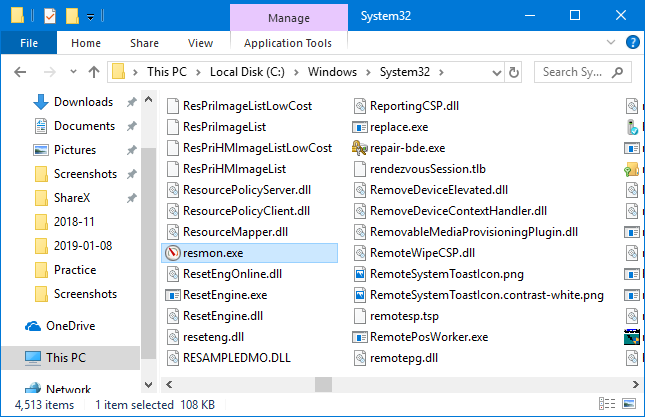Click the ResourceMapper.dll file icon
The width and height of the screenshot is (645, 417).
pyautogui.click(x=173, y=232)
